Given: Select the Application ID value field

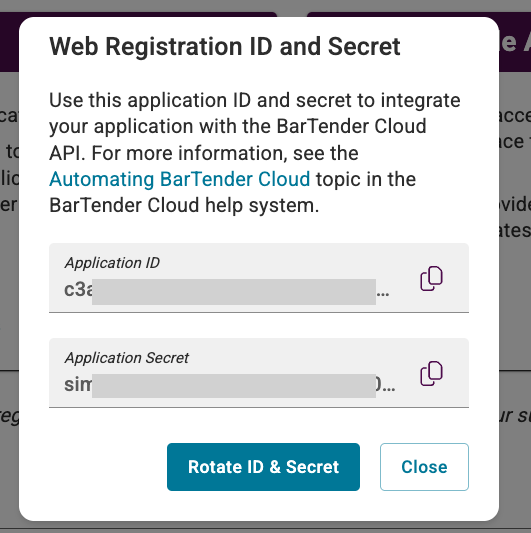Looking at the screenshot, I should [259, 278].
